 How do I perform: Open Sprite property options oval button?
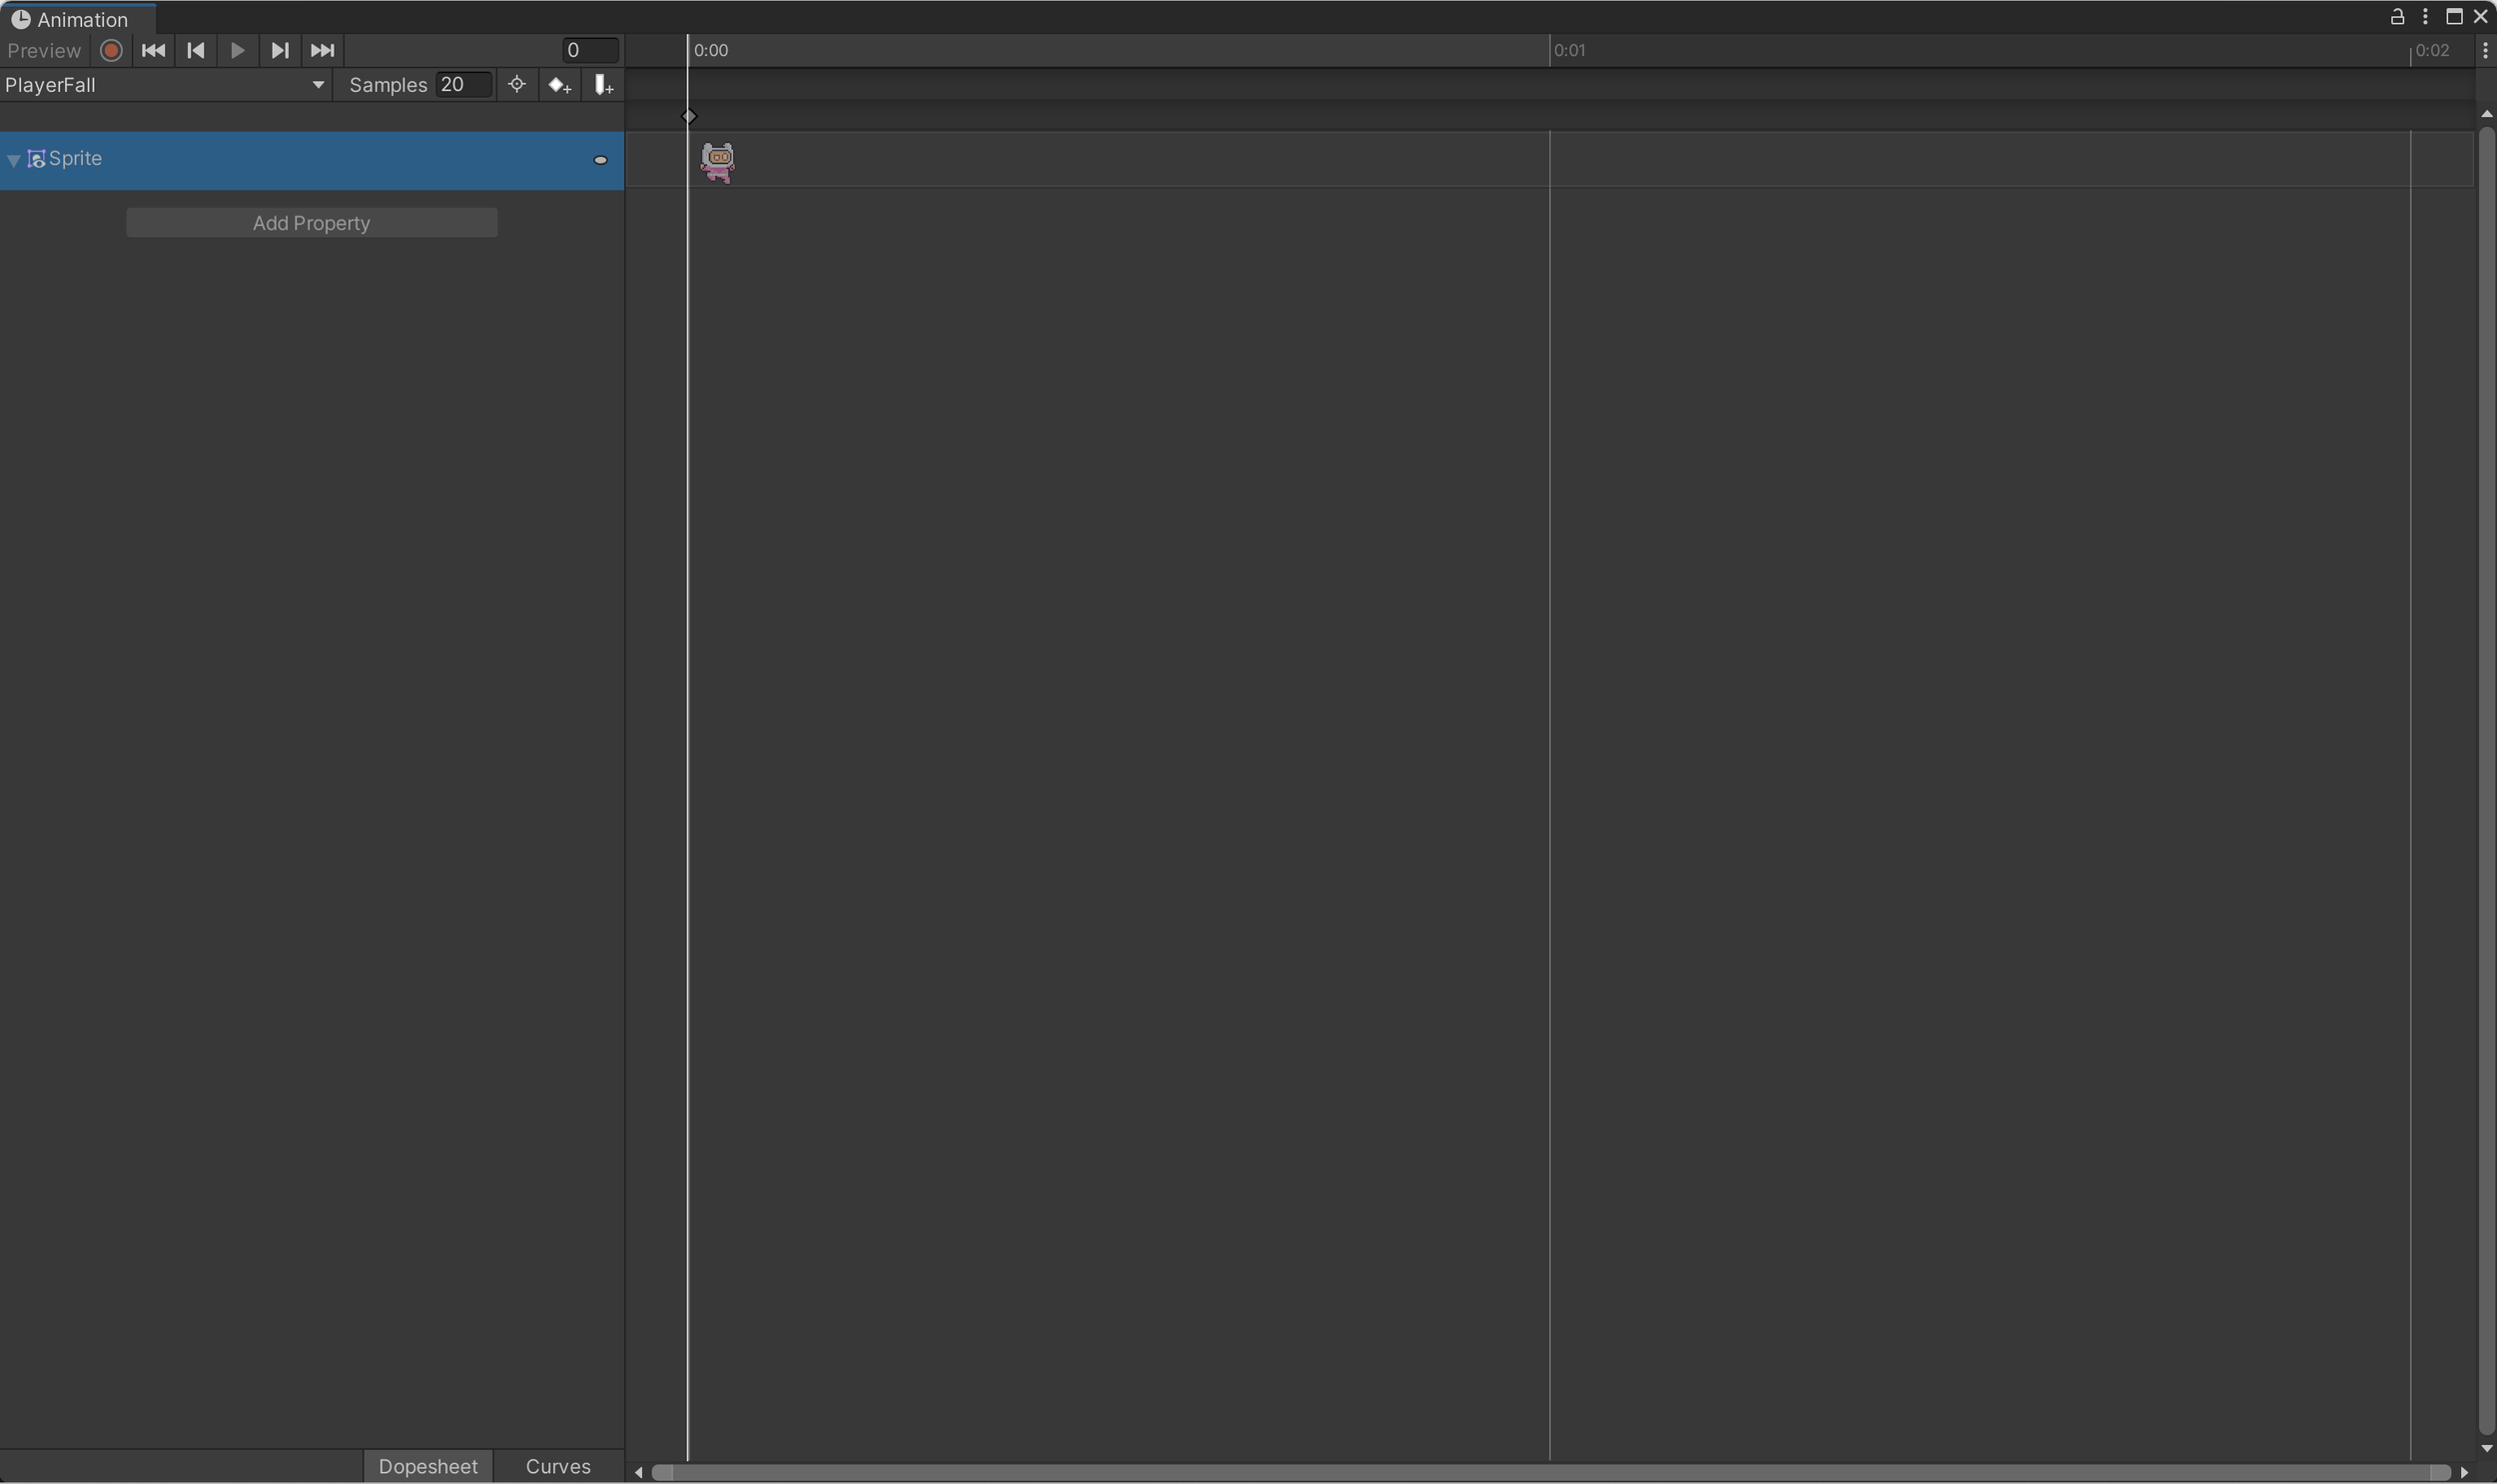click(600, 160)
